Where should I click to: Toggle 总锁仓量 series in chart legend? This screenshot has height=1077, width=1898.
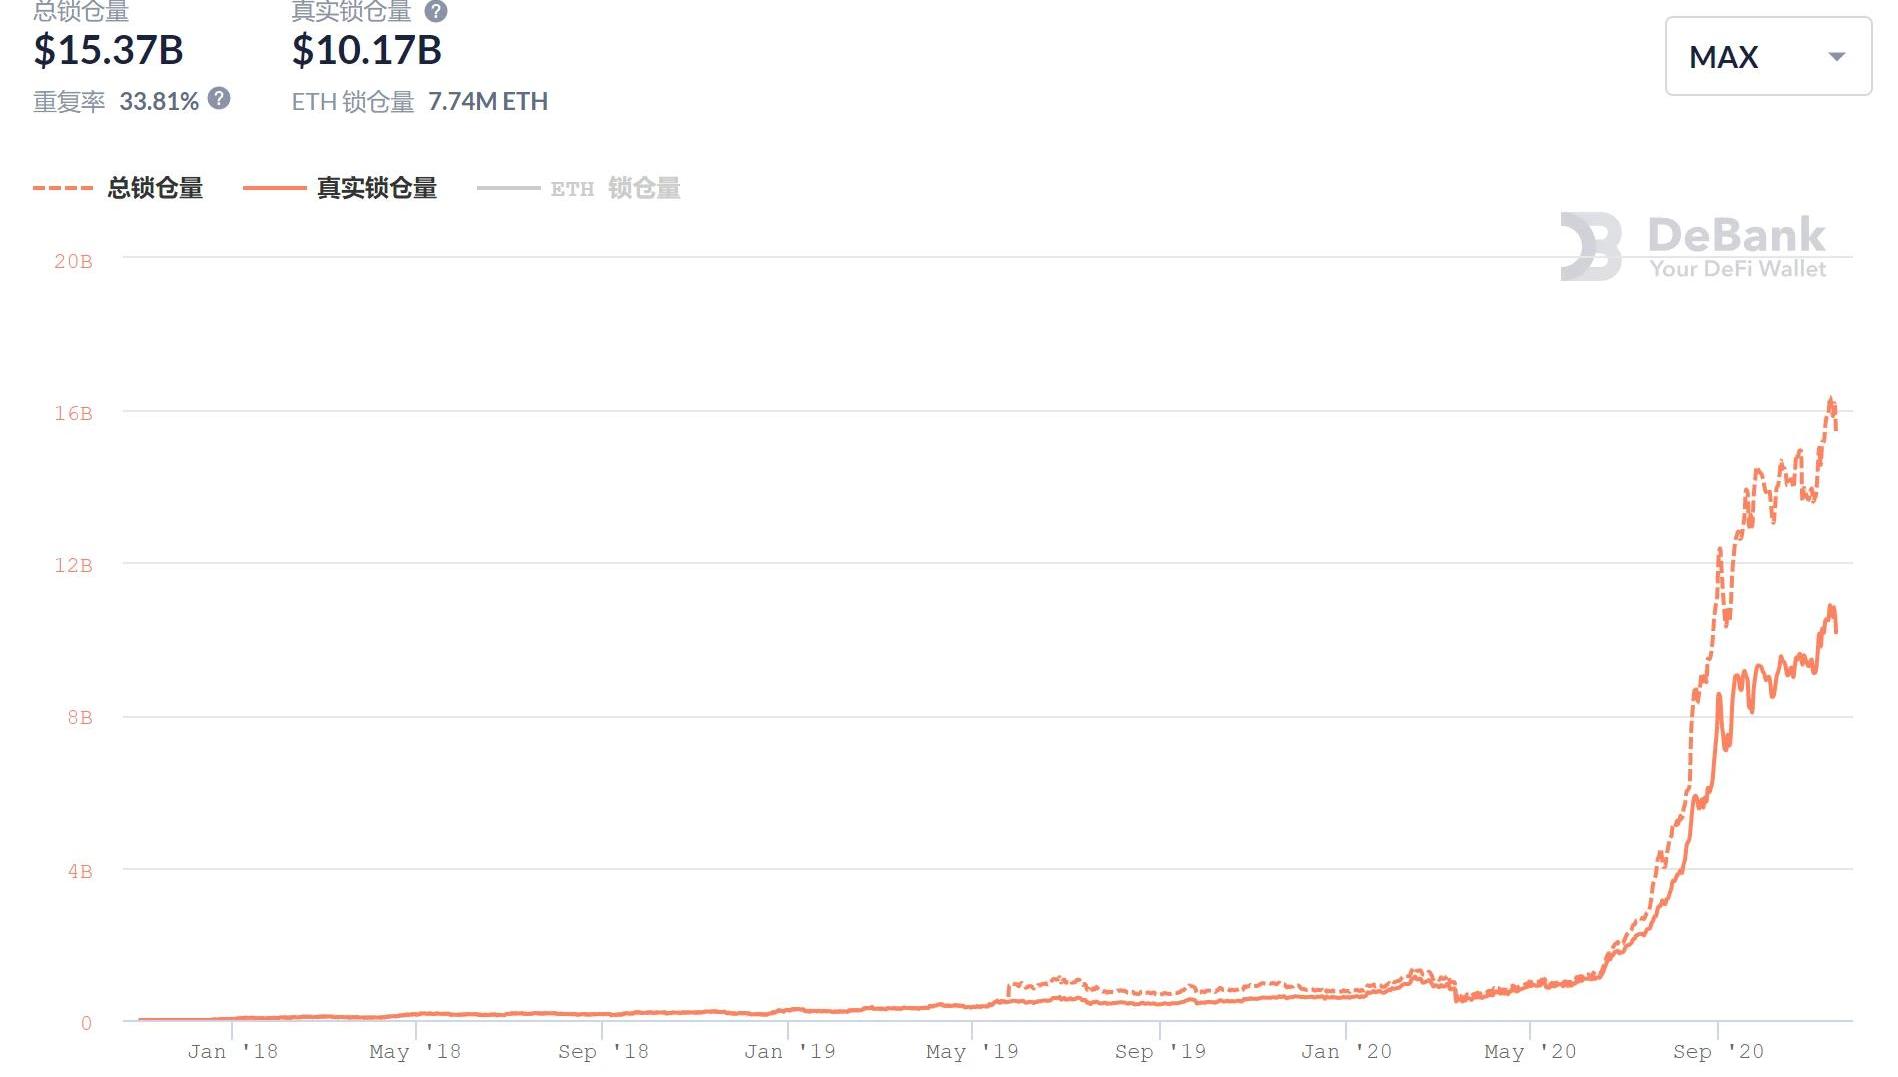click(155, 188)
